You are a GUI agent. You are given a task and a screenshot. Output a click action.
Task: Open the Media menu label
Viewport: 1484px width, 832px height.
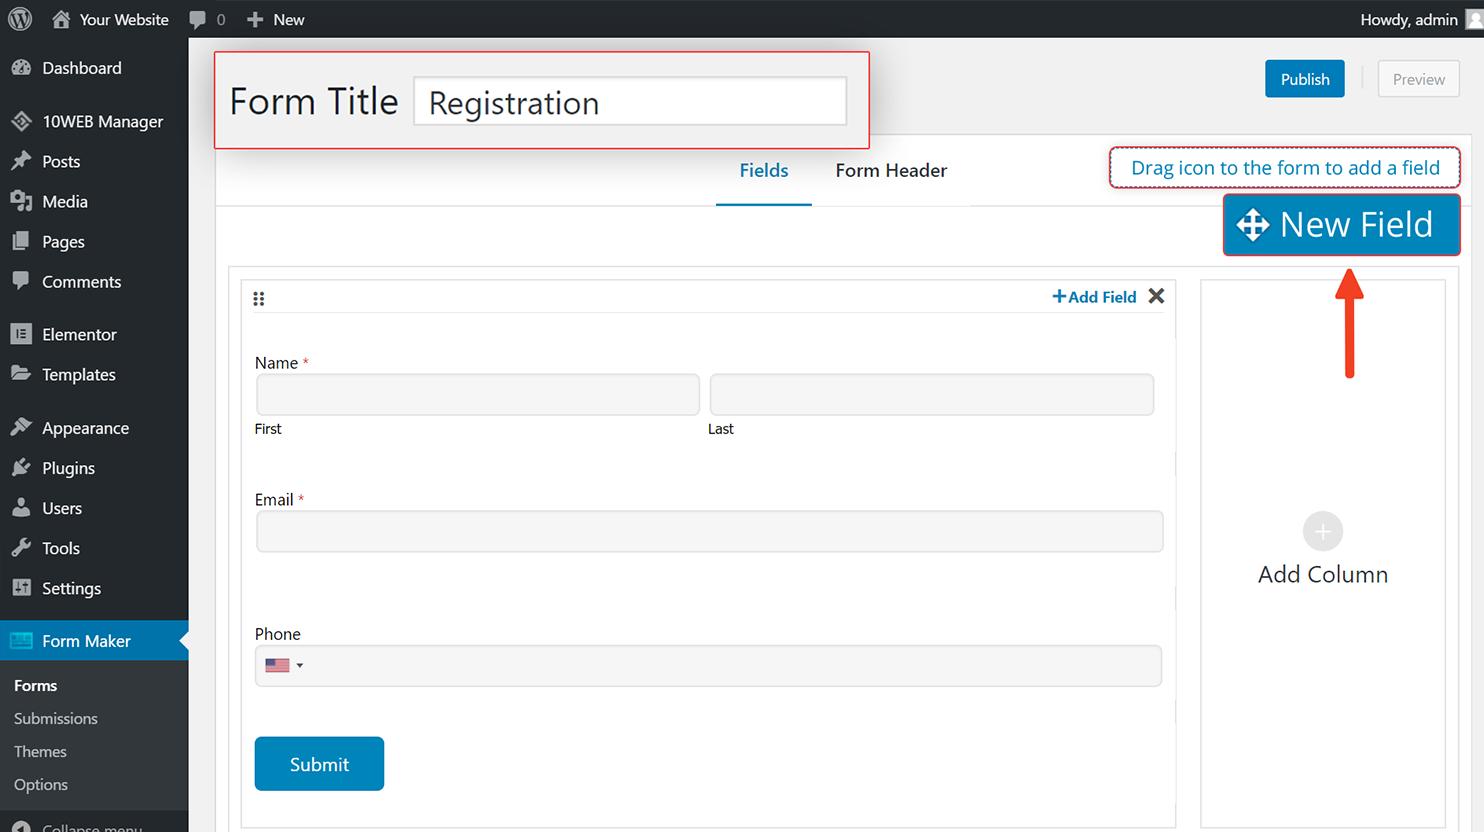click(65, 202)
